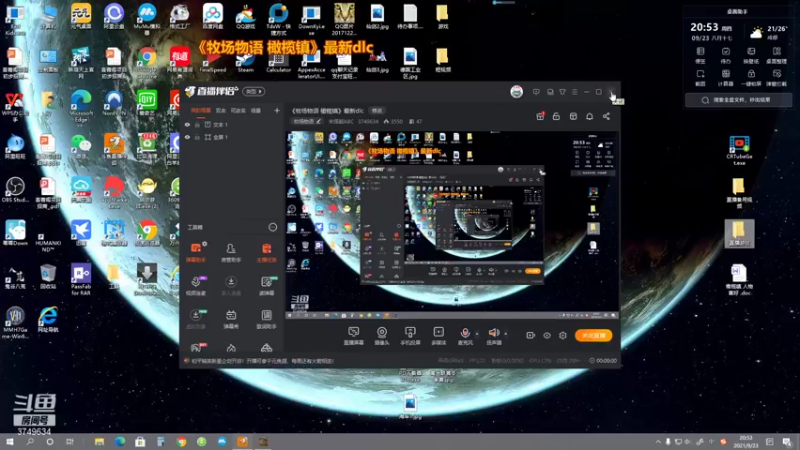800x450 pixels.
Task: Open Microsoft Store from the taskbar
Action: [x=140, y=441]
